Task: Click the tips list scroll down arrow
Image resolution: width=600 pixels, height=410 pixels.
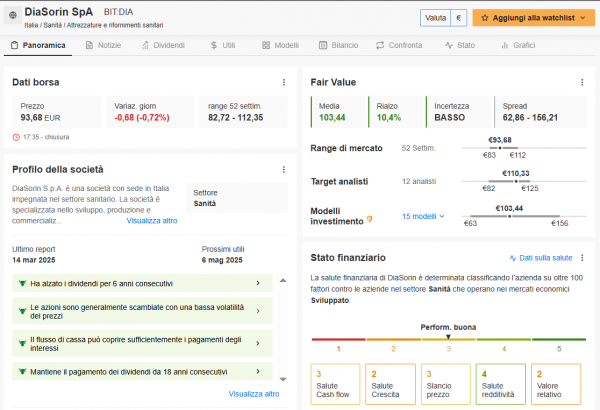Action: coord(283,379)
